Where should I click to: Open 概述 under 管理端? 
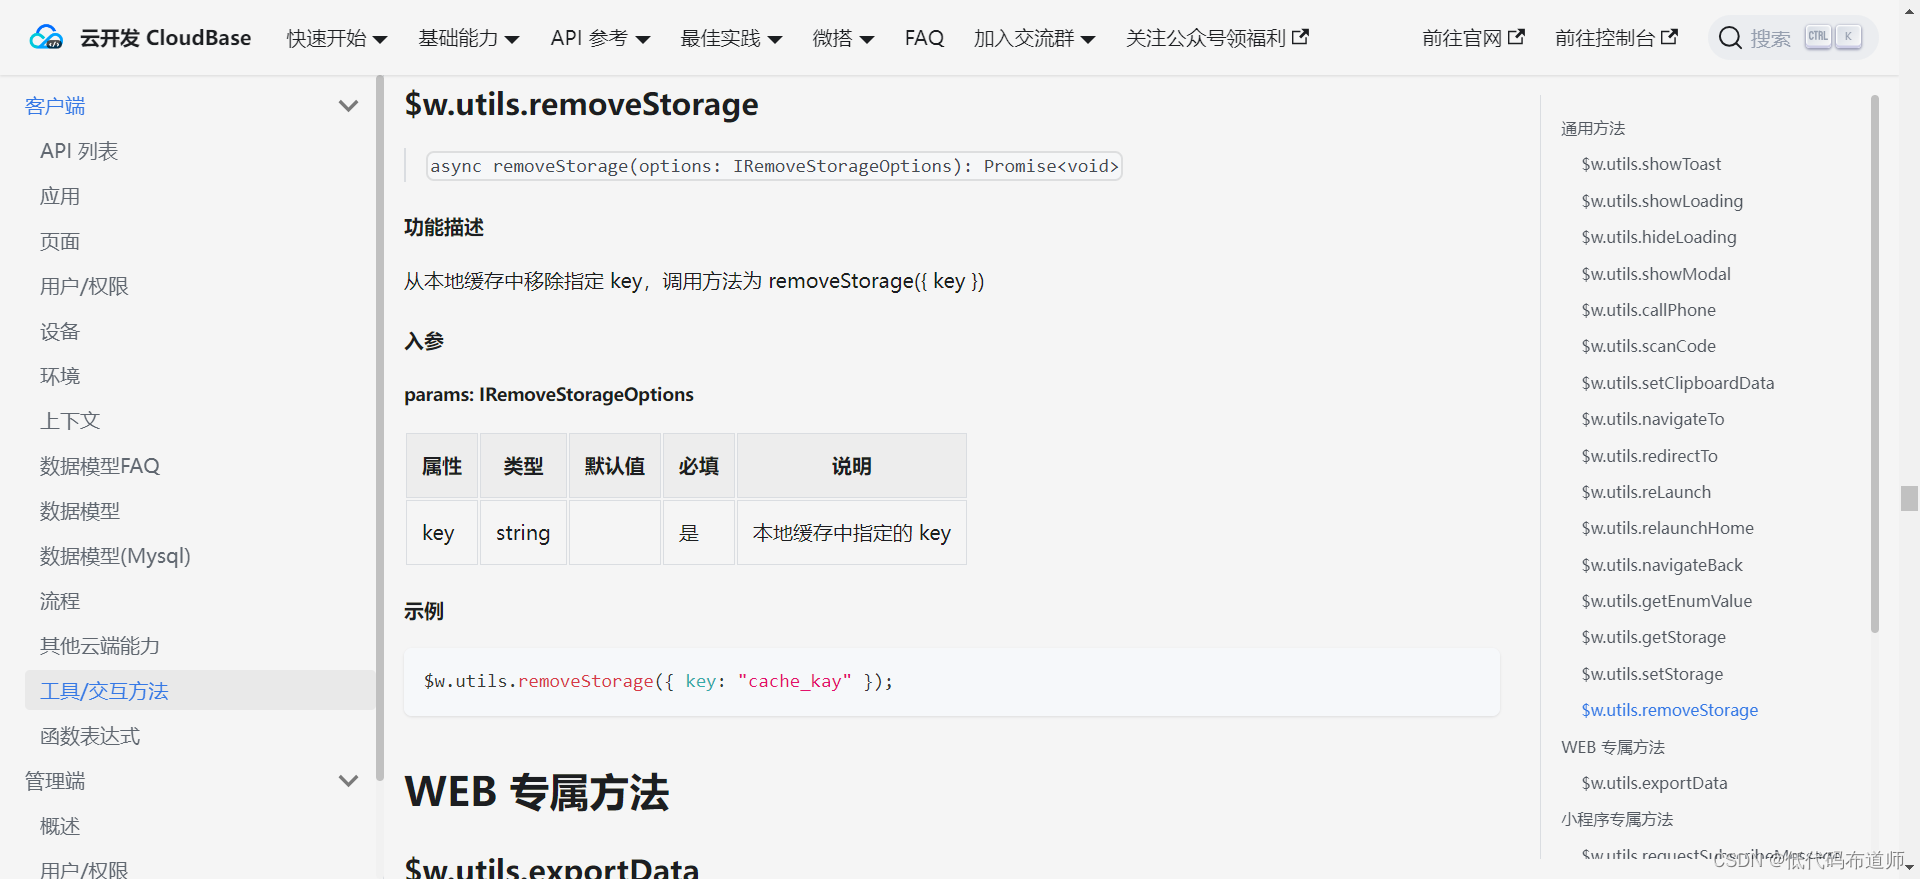(60, 826)
